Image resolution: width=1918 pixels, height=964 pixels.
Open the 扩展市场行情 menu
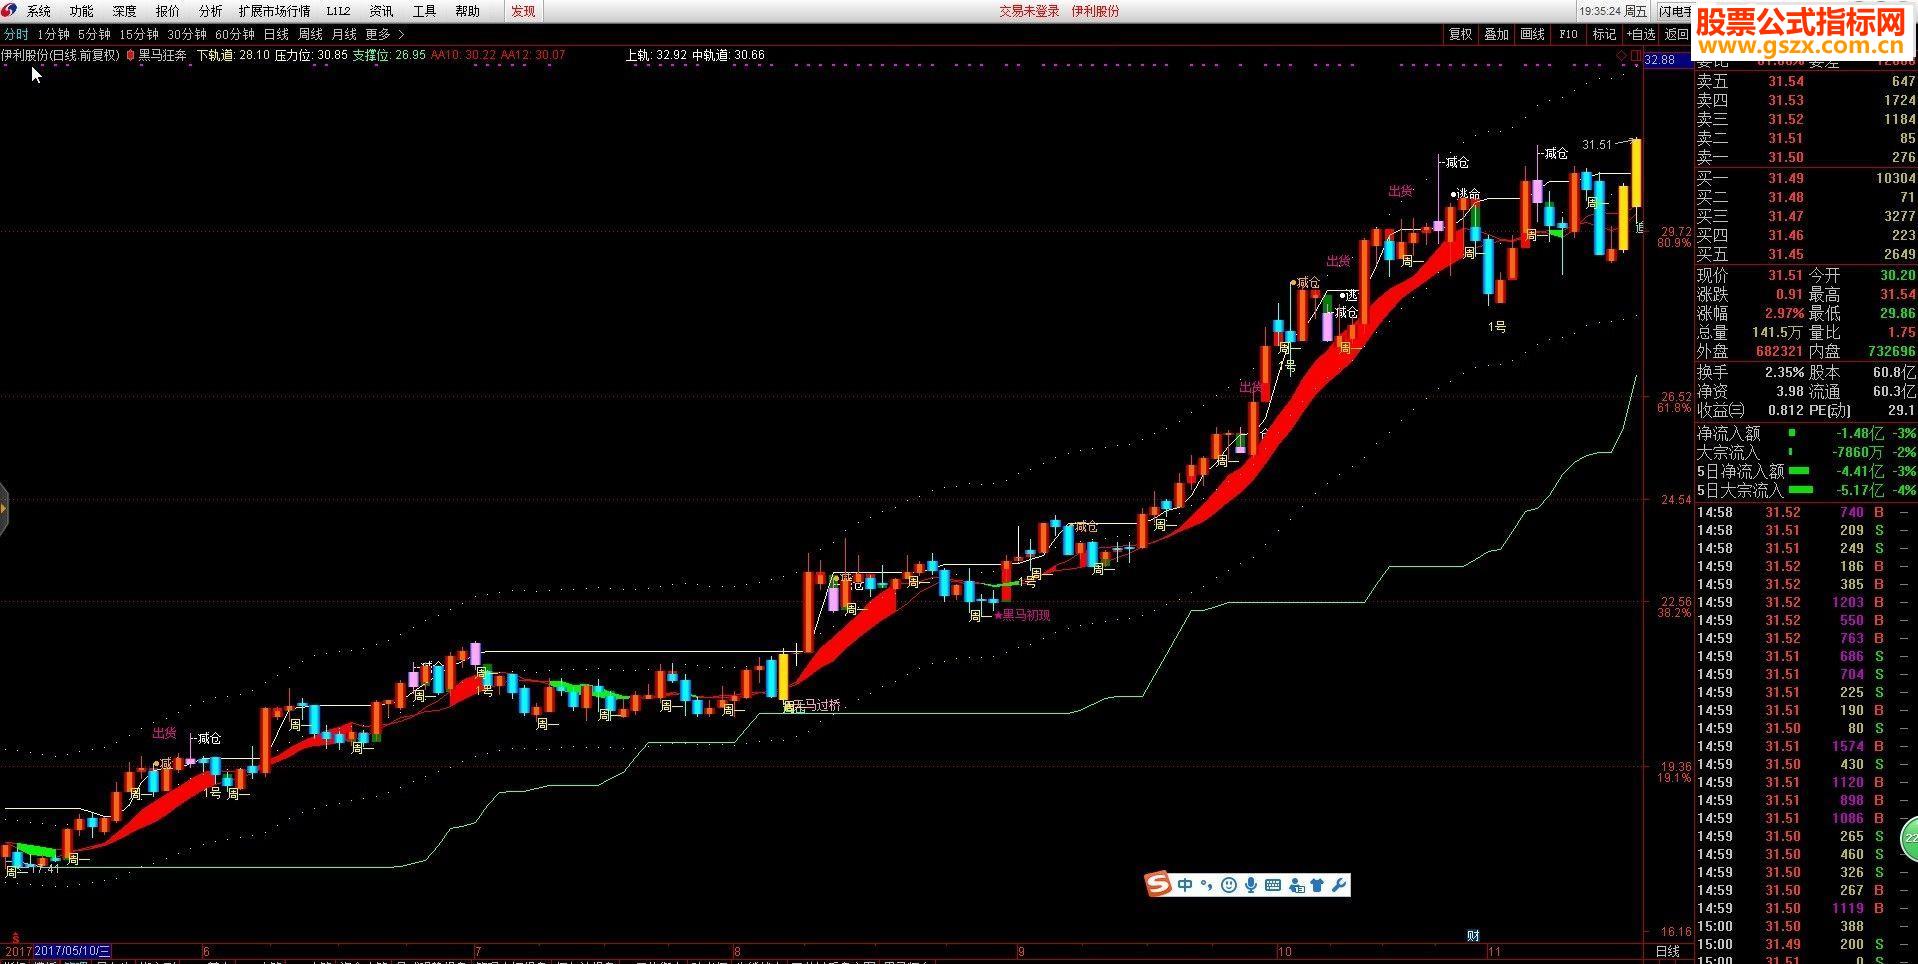pos(274,11)
